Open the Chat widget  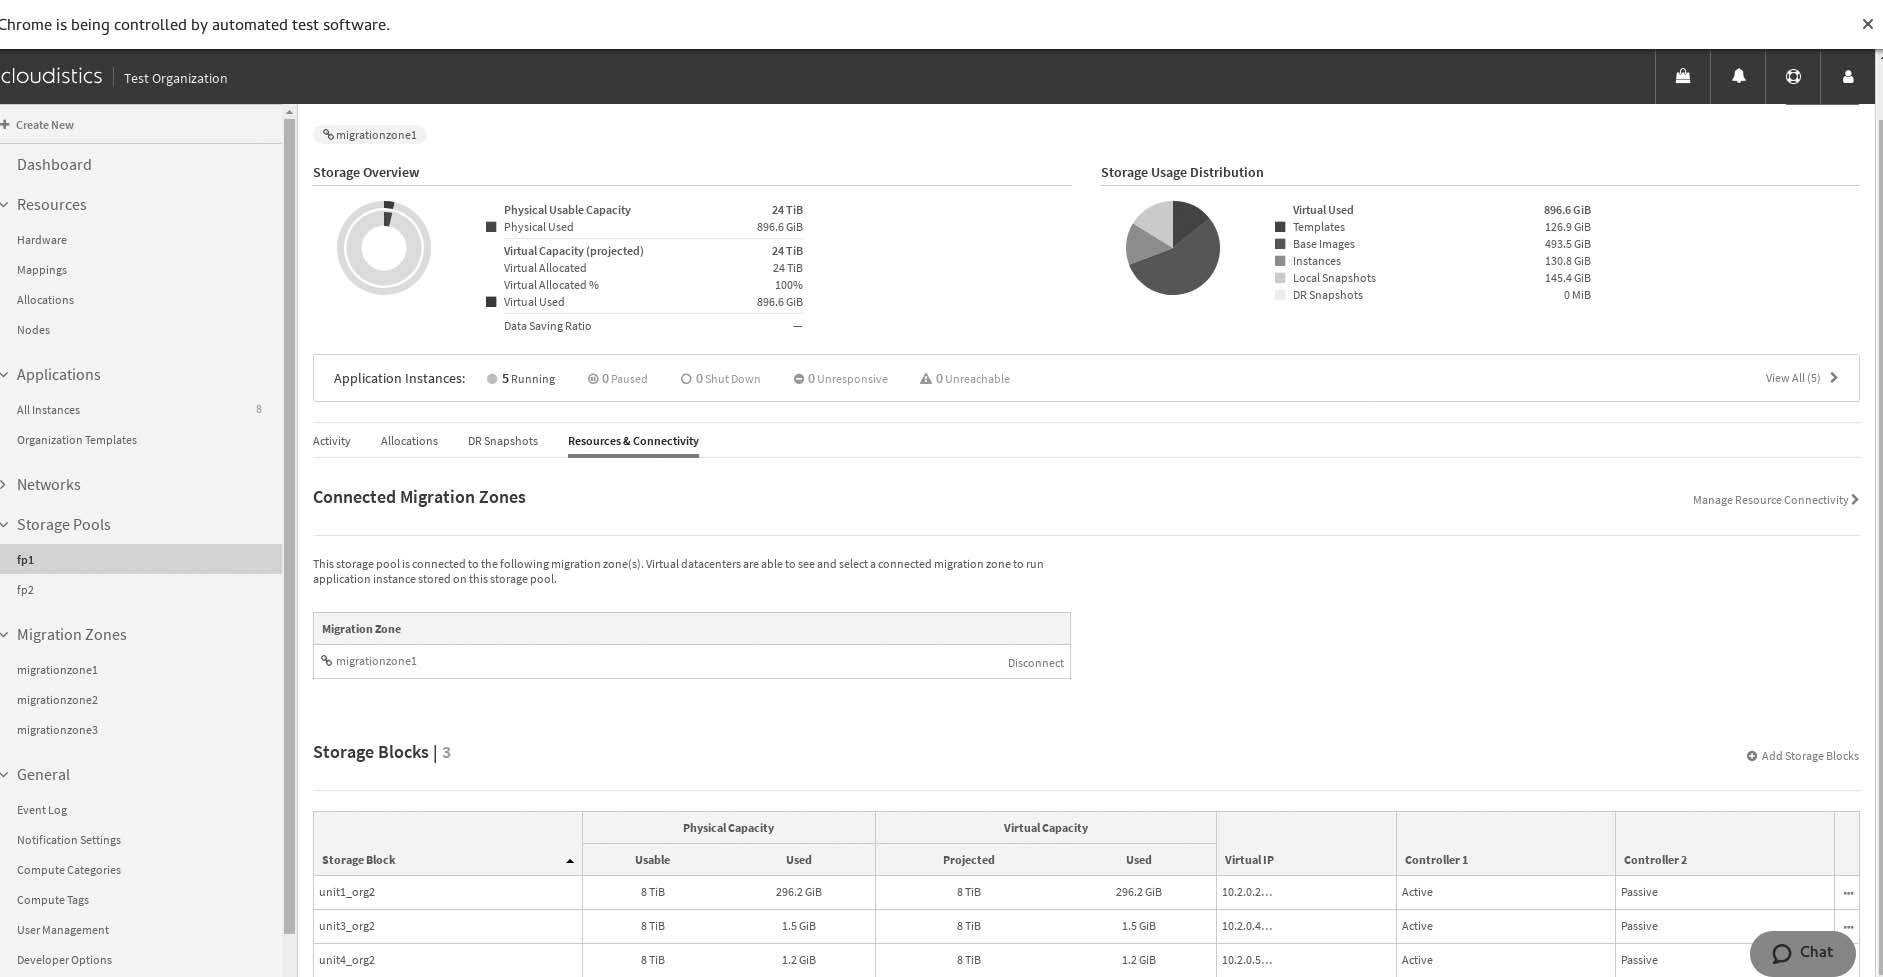(x=1802, y=953)
